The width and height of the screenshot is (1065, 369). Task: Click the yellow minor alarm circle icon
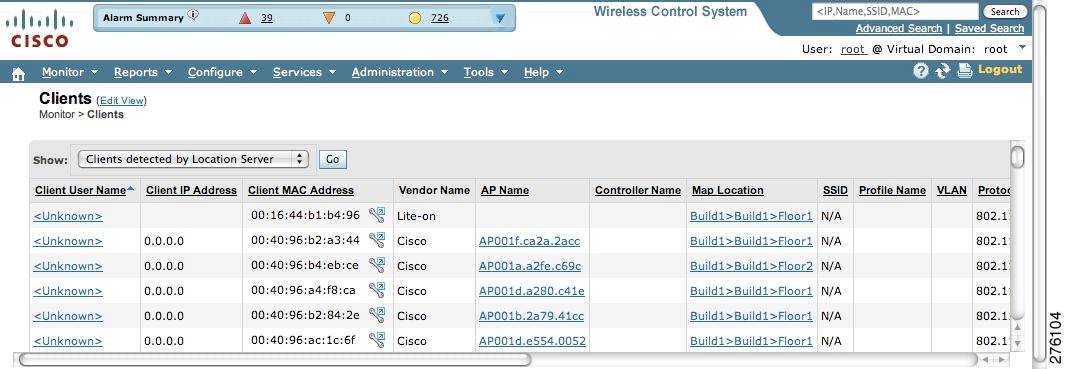[x=415, y=18]
